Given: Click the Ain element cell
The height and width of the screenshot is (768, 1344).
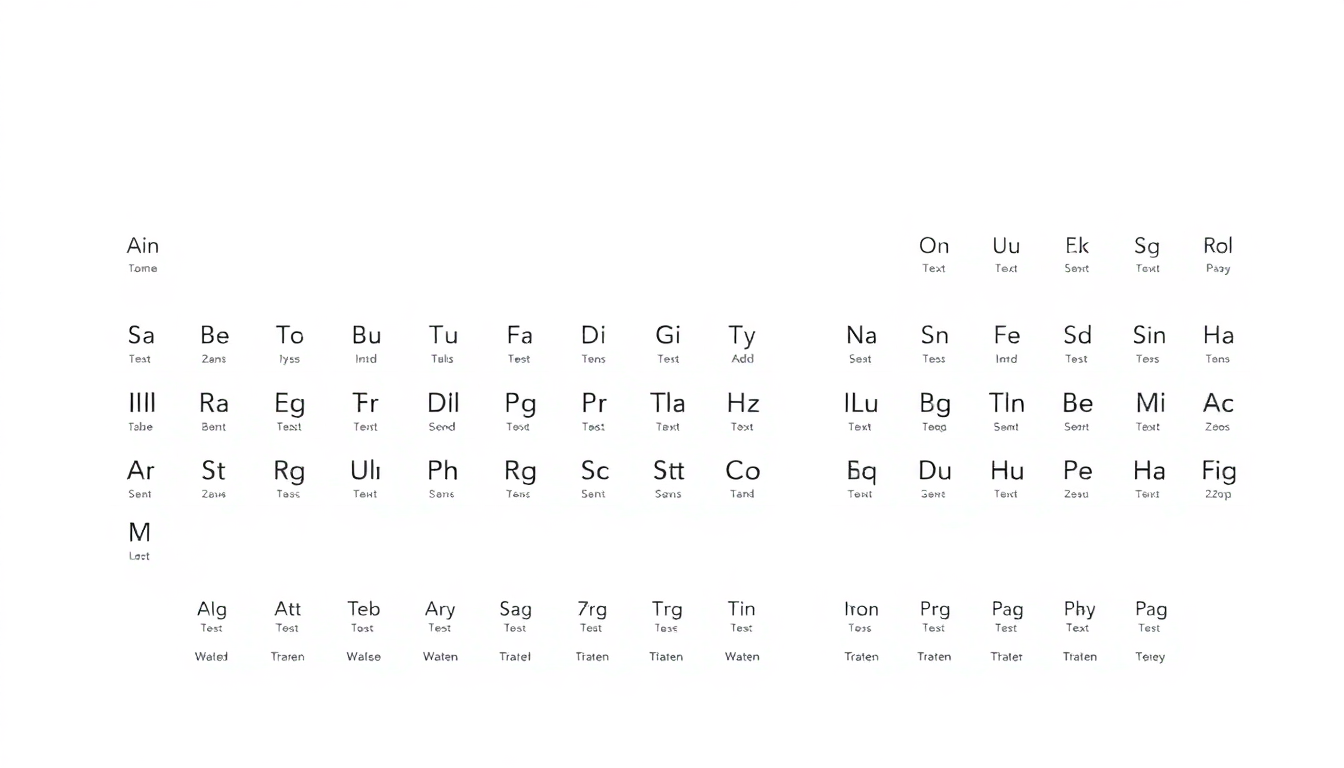Looking at the screenshot, I should [143, 254].
